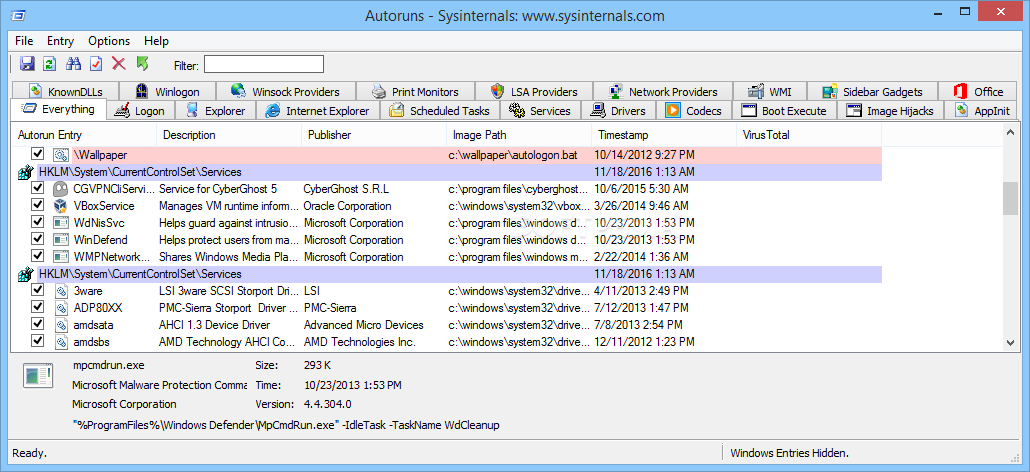
Task: Select the KnownDLLs tab
Action: (x=66, y=92)
